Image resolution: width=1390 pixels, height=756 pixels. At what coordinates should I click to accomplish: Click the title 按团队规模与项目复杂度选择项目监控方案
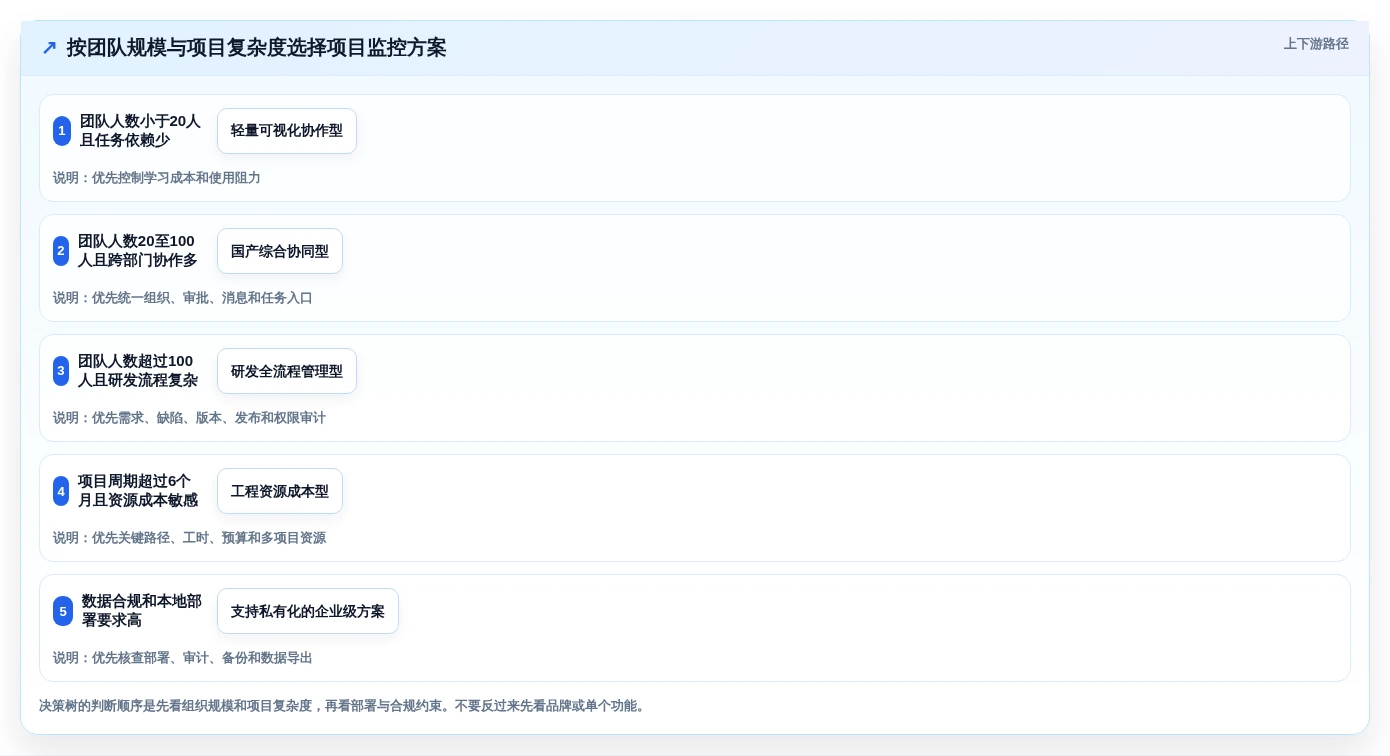(256, 48)
